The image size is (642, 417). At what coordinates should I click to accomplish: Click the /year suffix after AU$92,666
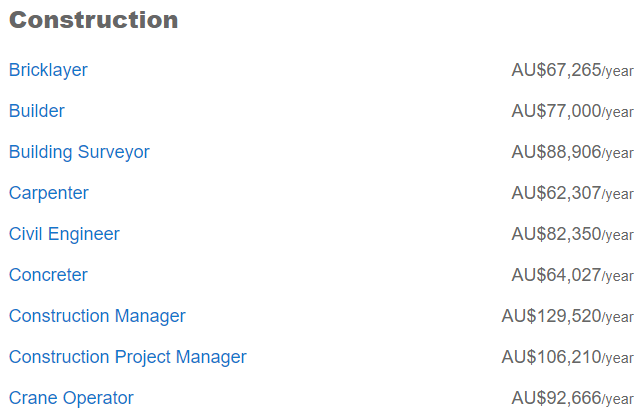[x=618, y=400]
